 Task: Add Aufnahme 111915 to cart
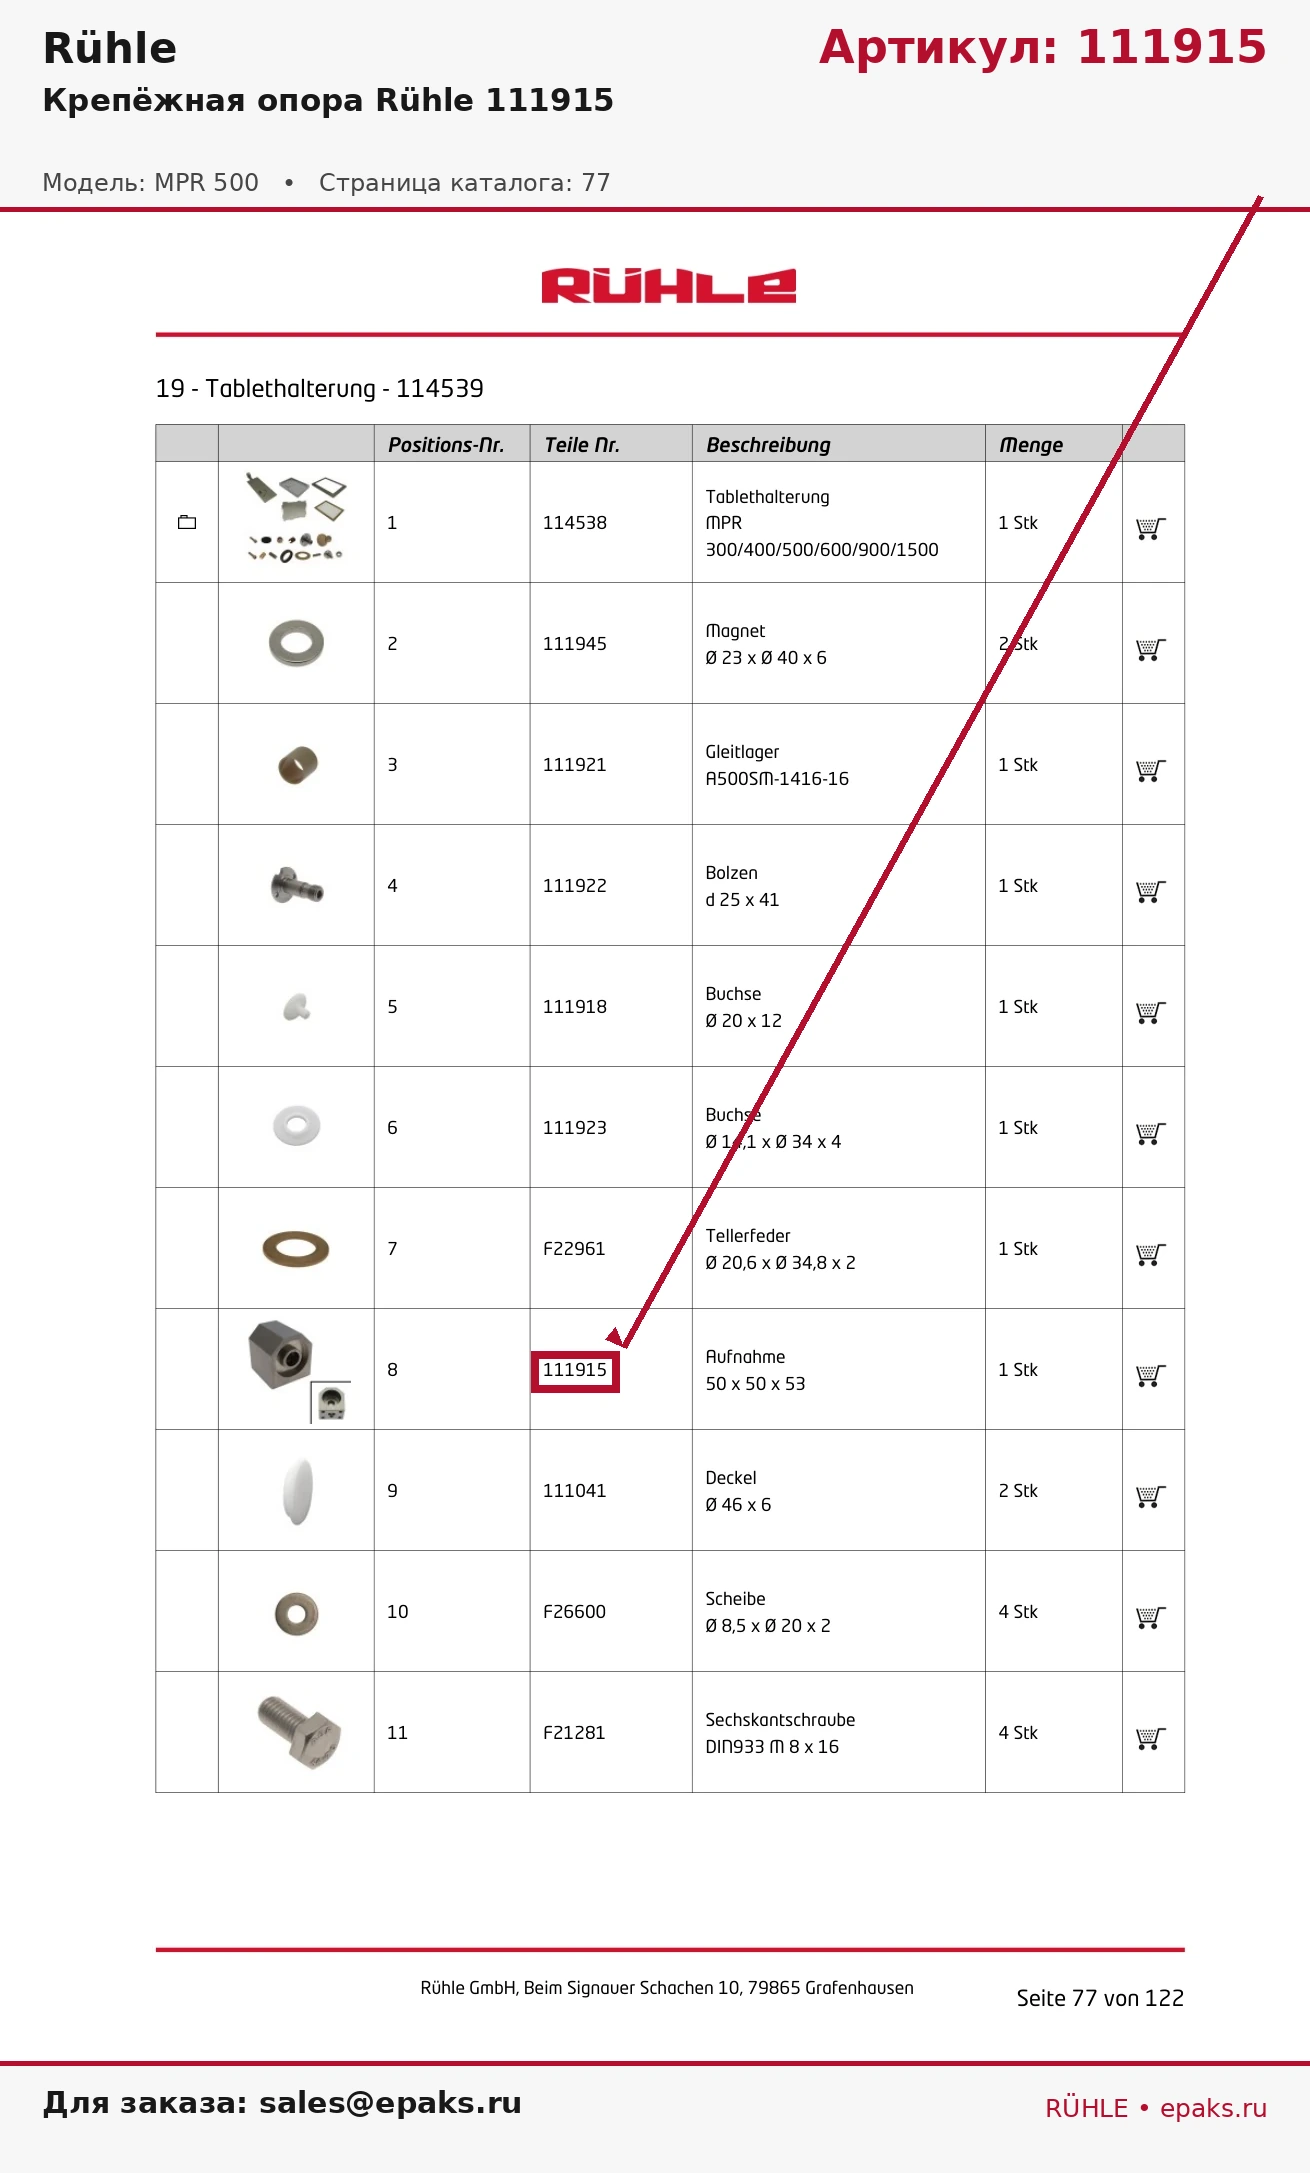[1151, 1375]
